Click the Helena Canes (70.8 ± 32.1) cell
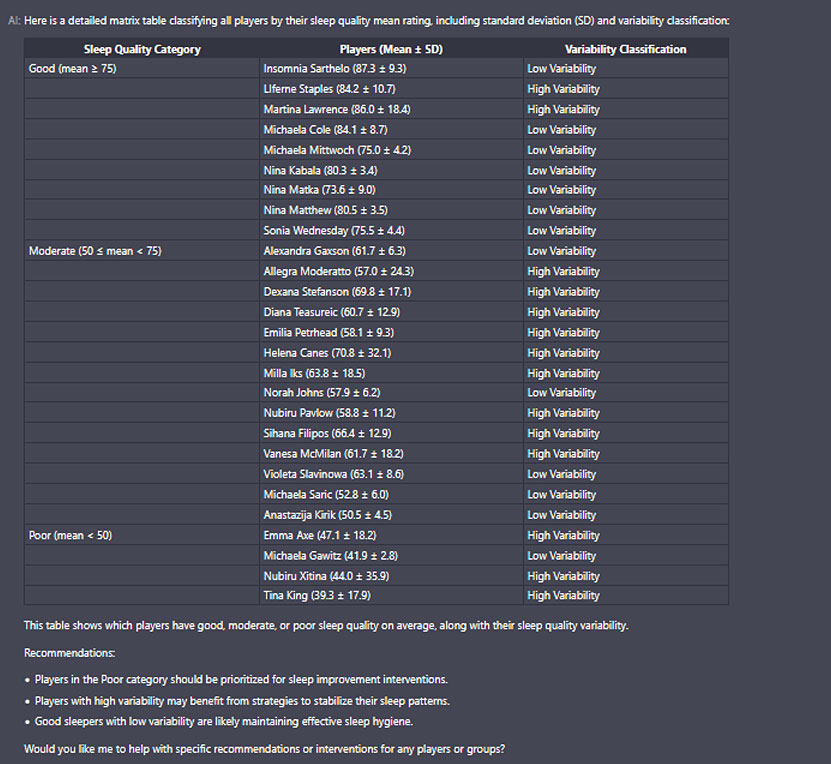 click(327, 353)
